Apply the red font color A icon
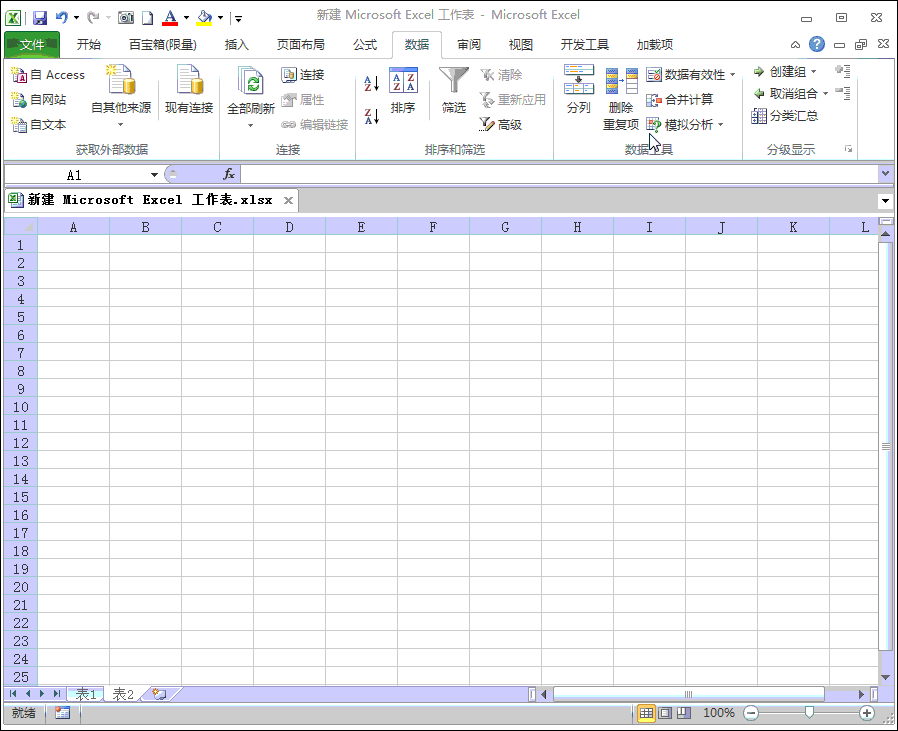This screenshot has width=898, height=731. 170,18
